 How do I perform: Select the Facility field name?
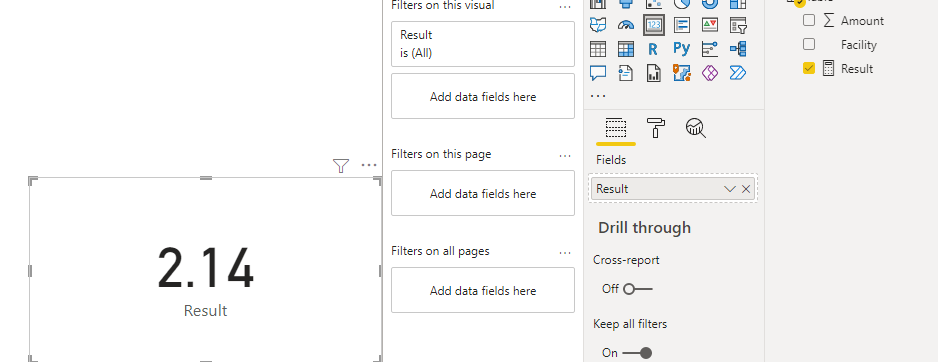[x=858, y=44]
